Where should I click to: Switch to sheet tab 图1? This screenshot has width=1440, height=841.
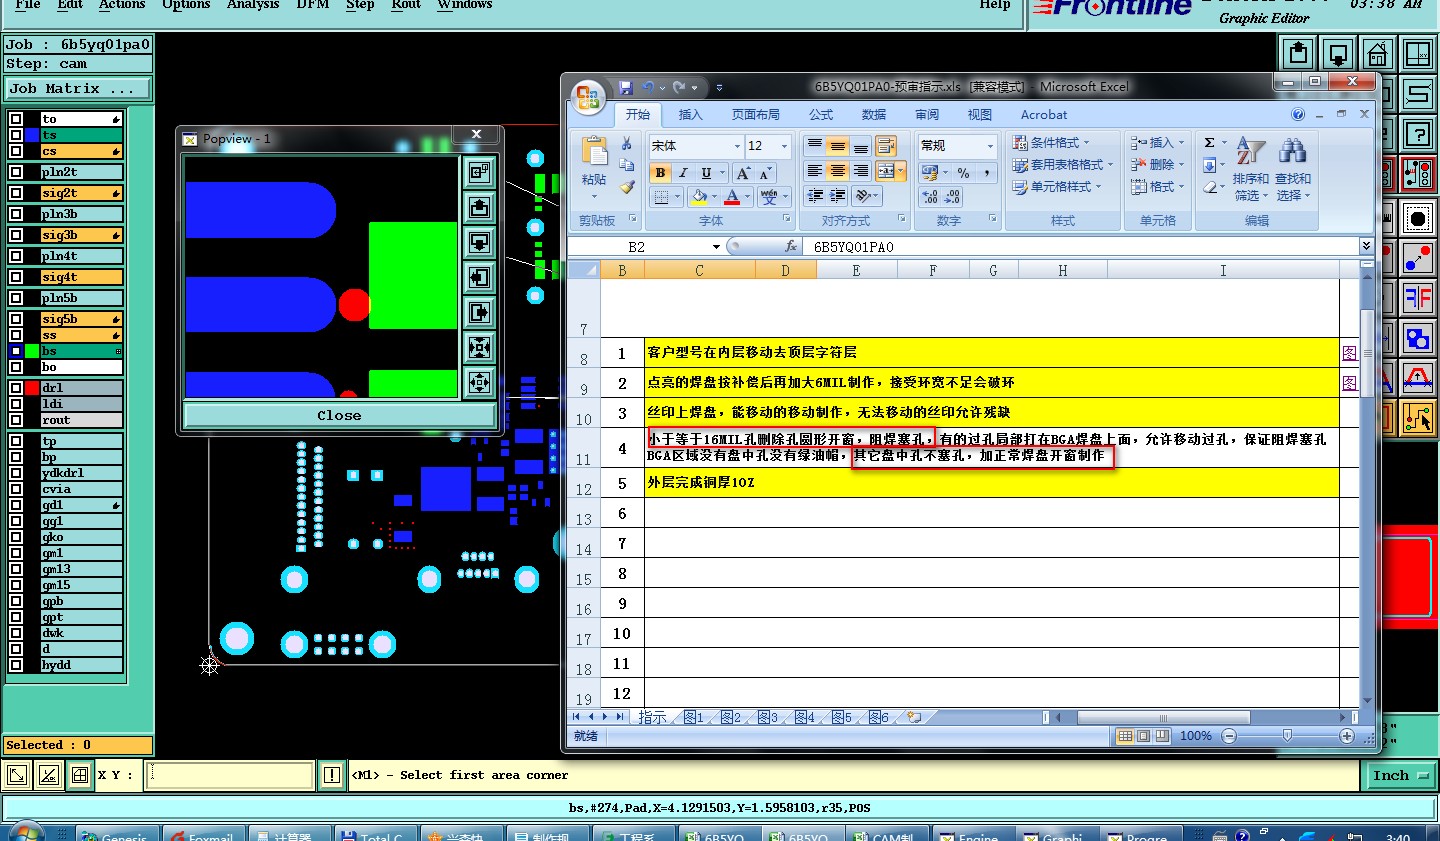(x=694, y=717)
